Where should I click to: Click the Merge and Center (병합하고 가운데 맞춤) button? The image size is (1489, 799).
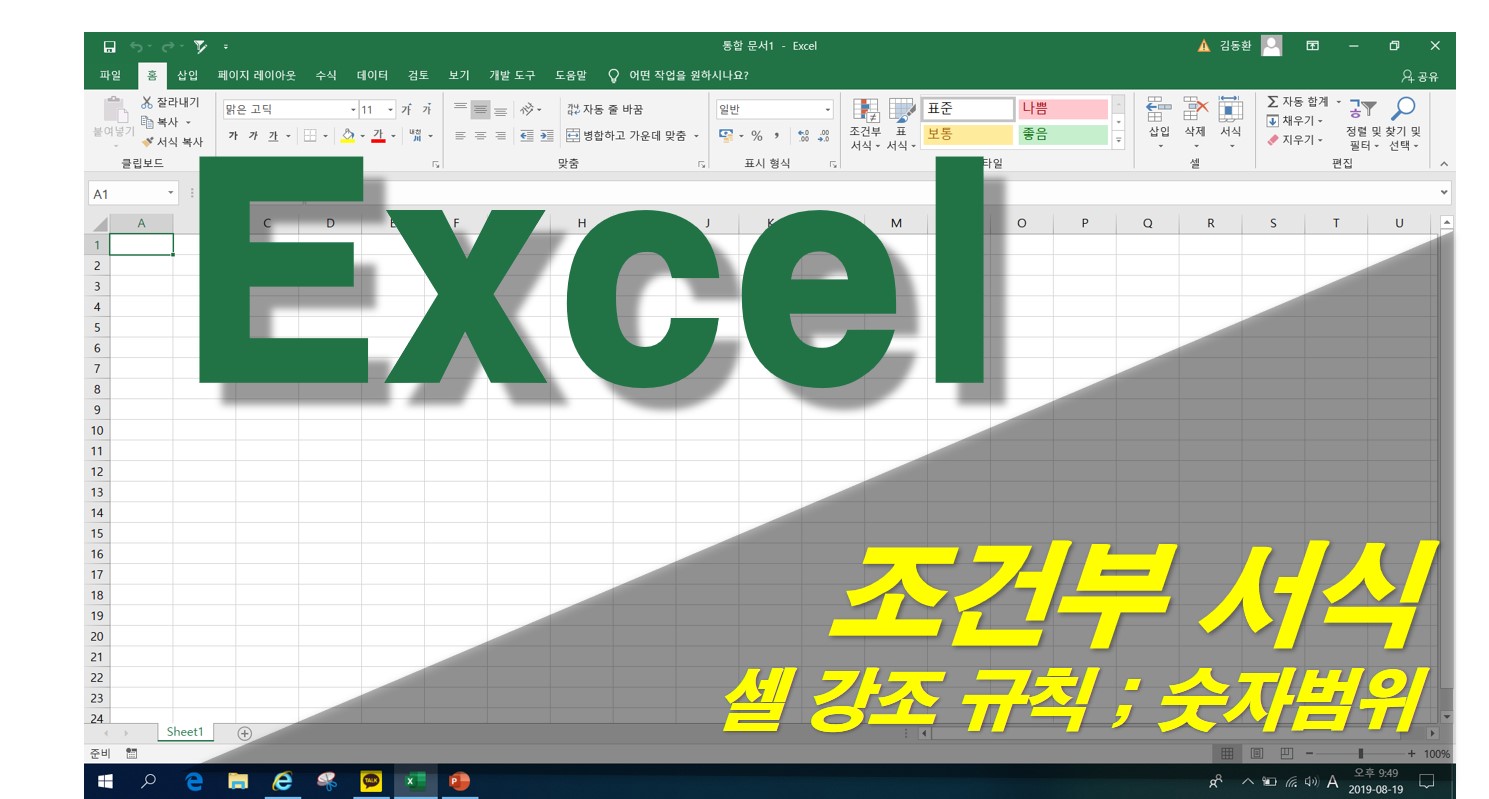pyautogui.click(x=625, y=136)
